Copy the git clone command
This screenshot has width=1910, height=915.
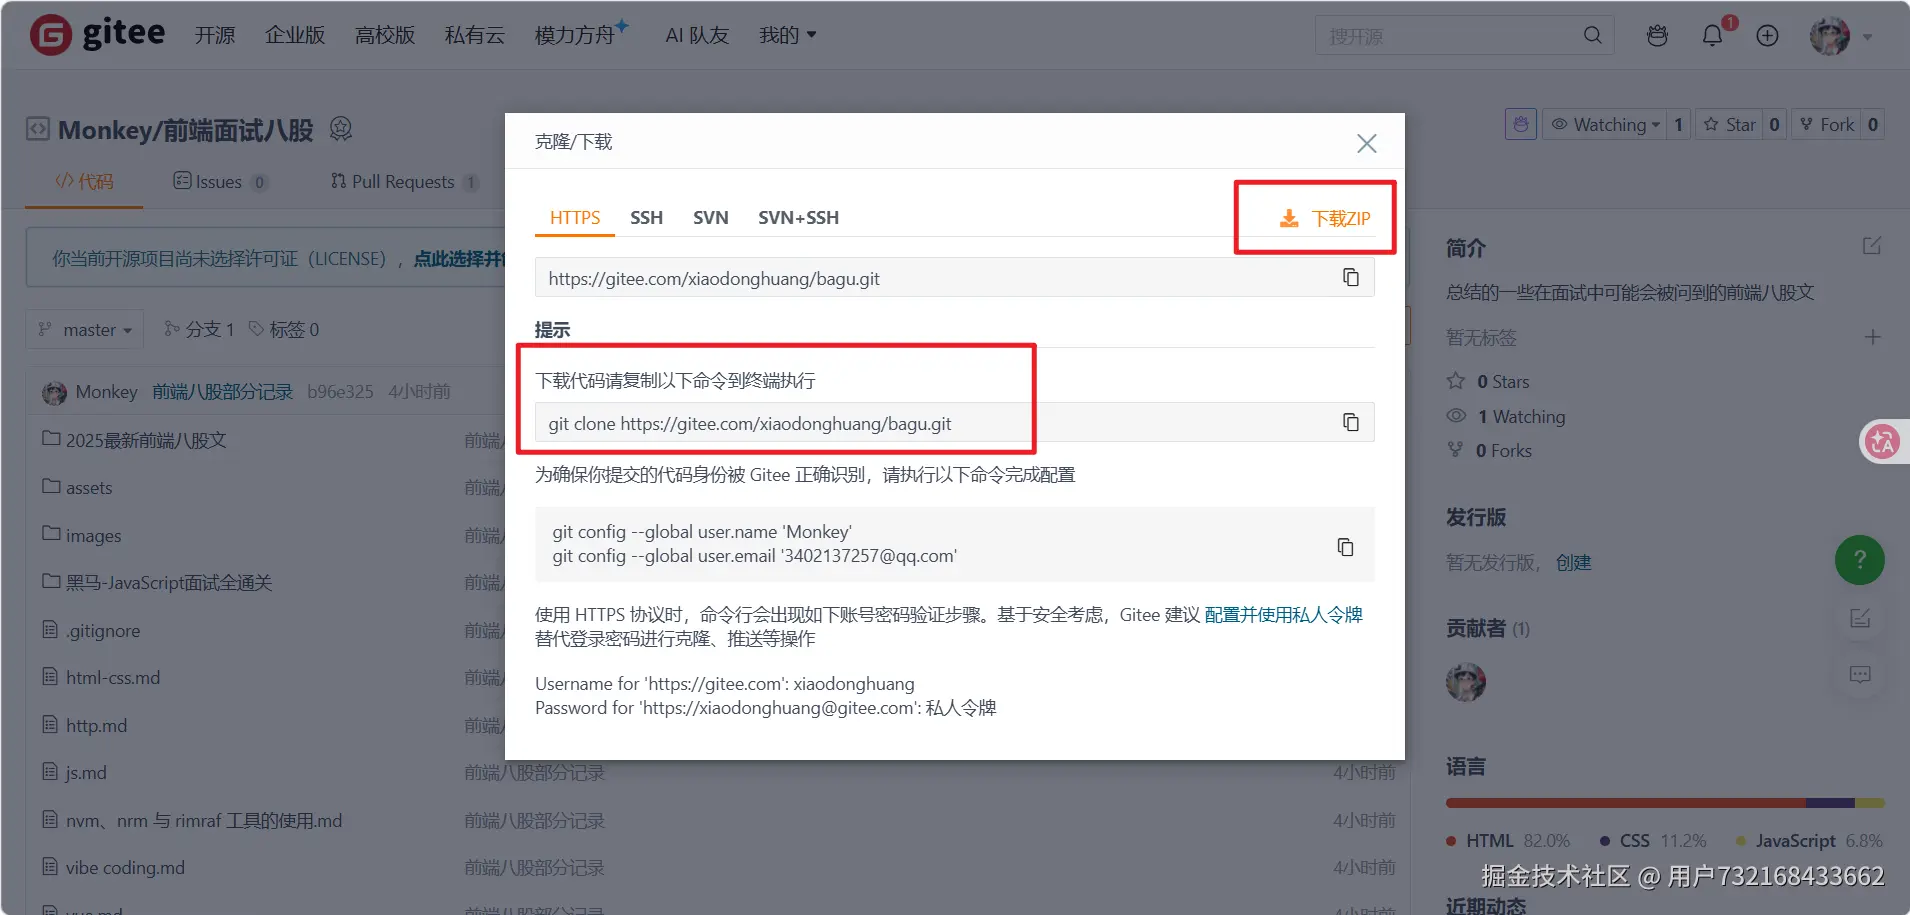coord(1350,422)
